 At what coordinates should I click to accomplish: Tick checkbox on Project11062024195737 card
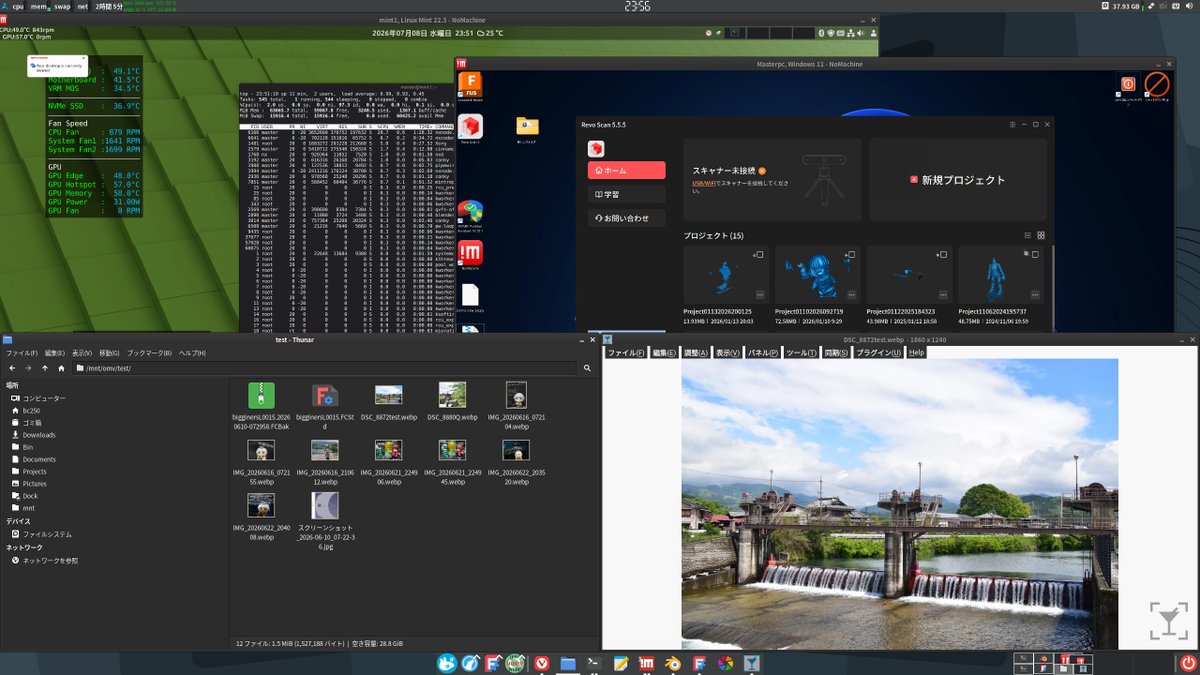(1035, 254)
